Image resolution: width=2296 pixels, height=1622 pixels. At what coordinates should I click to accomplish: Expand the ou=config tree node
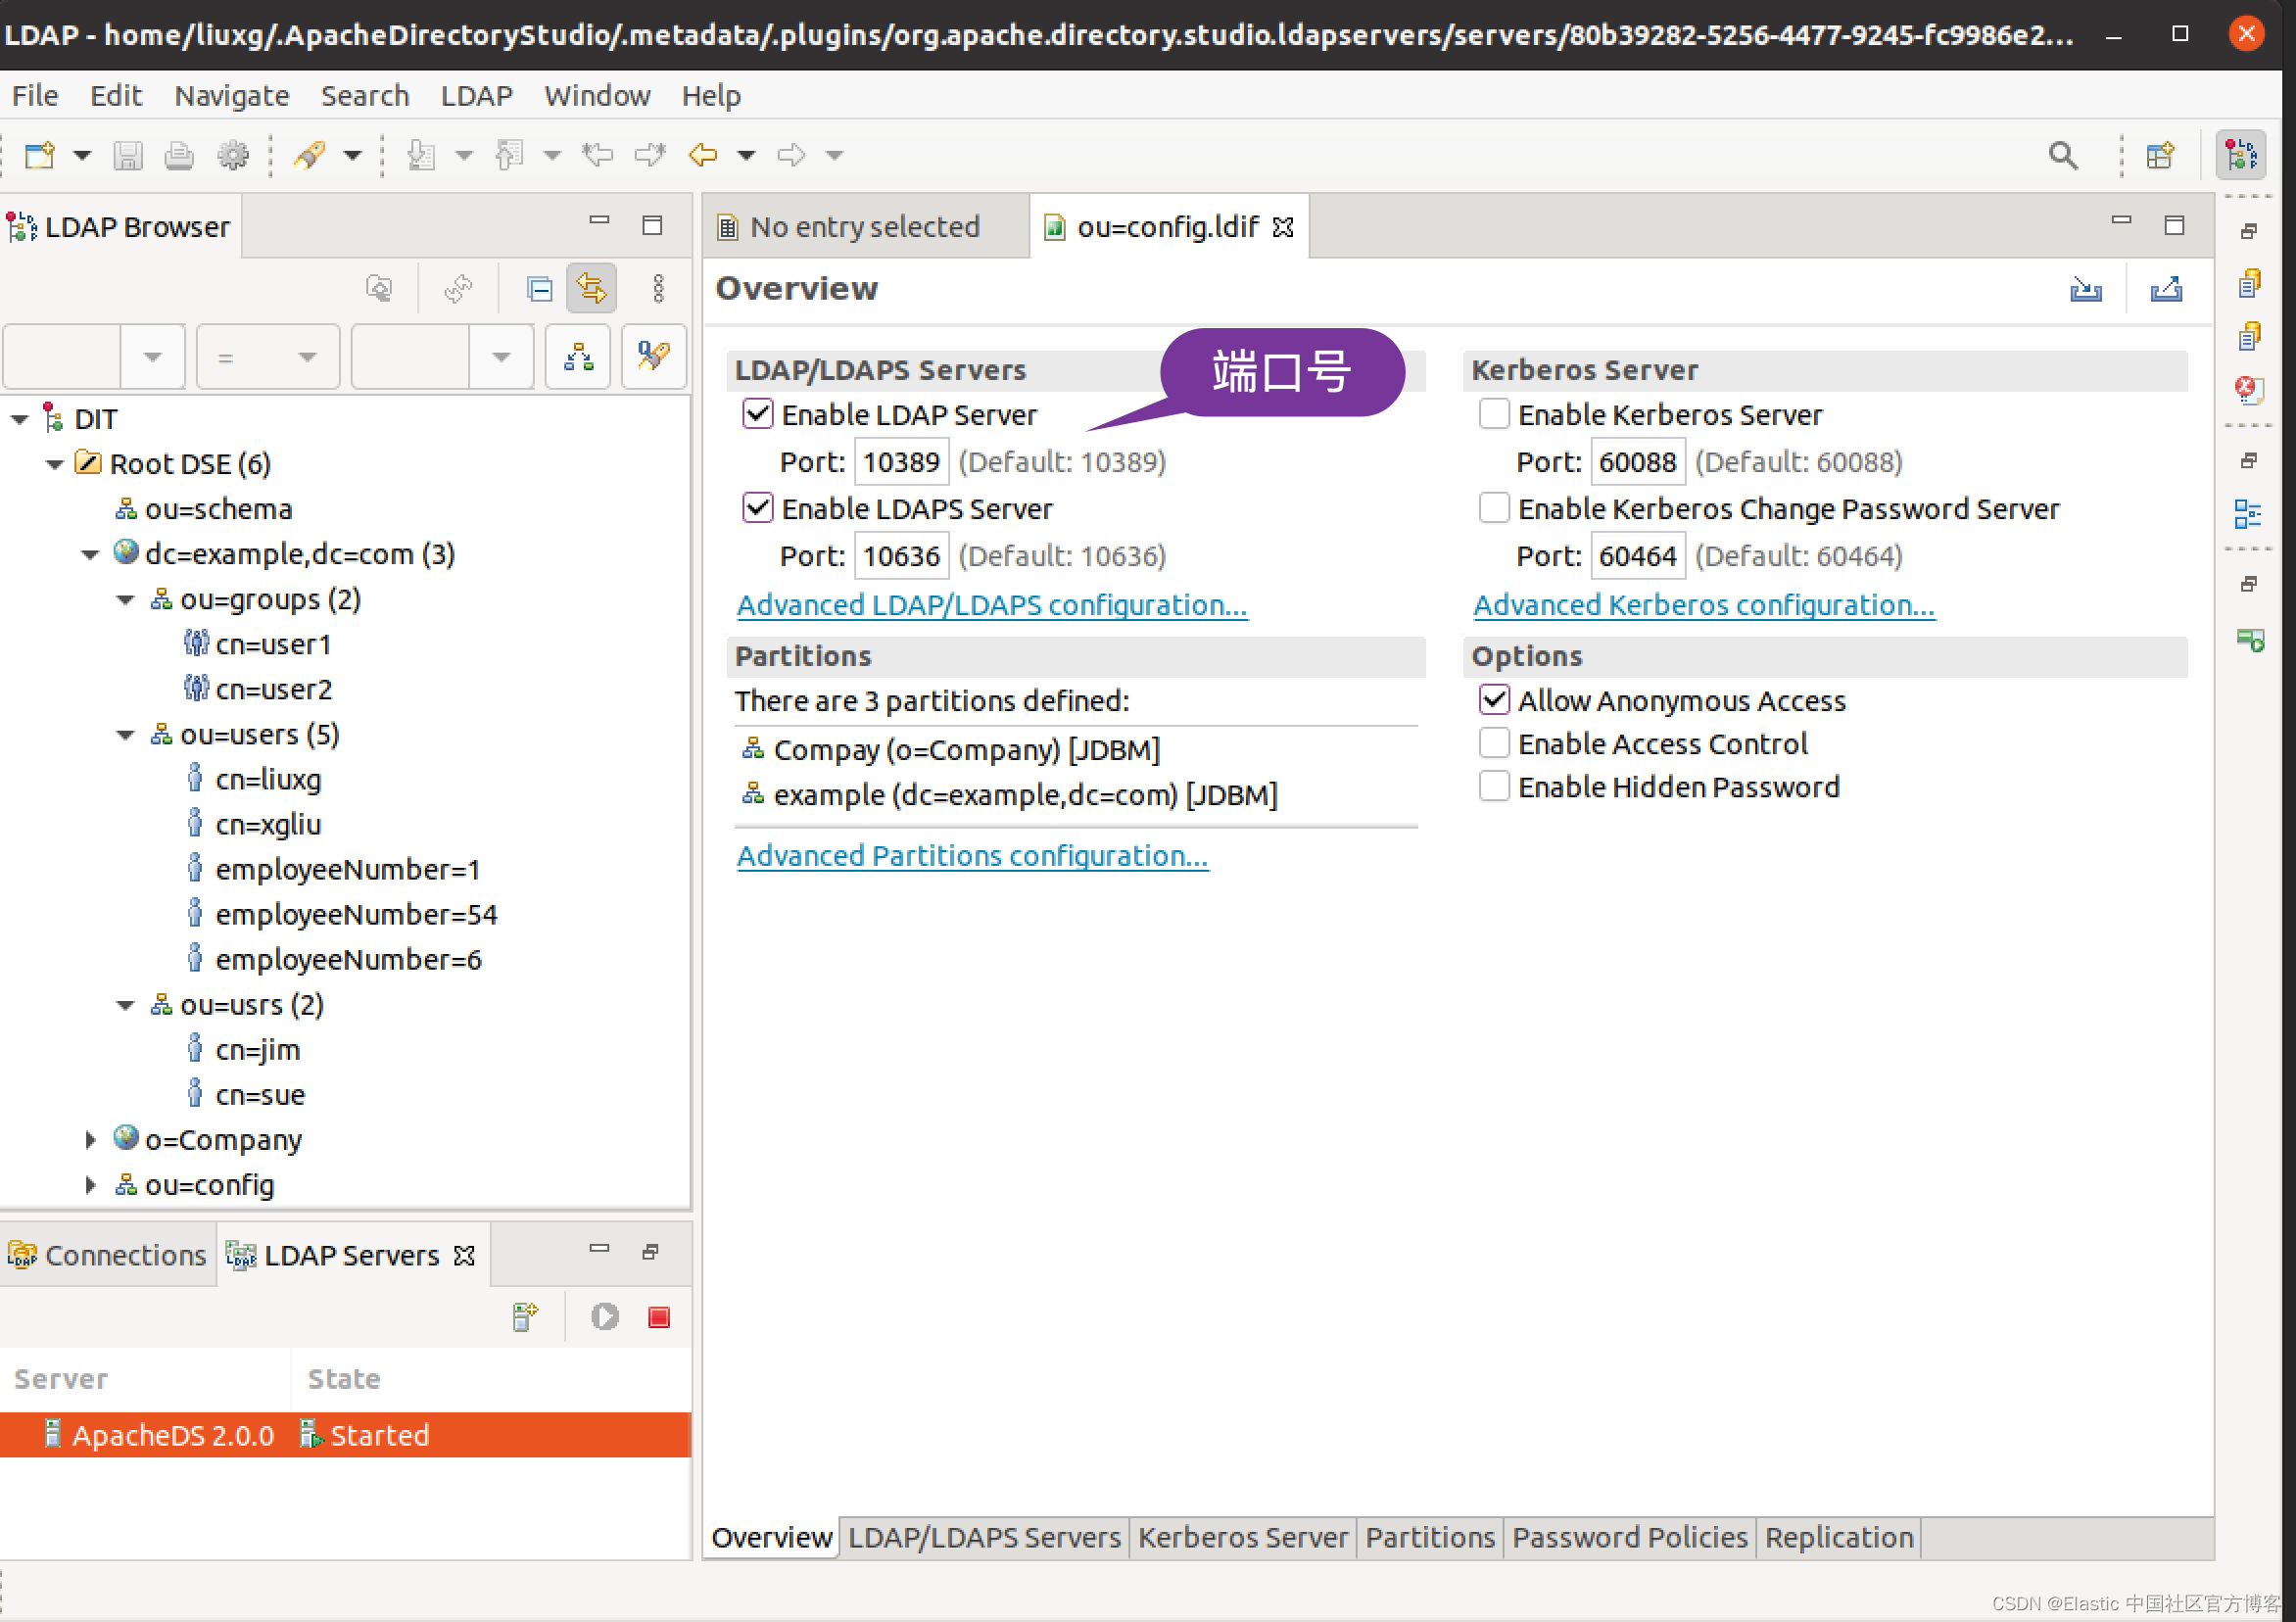(x=90, y=1185)
